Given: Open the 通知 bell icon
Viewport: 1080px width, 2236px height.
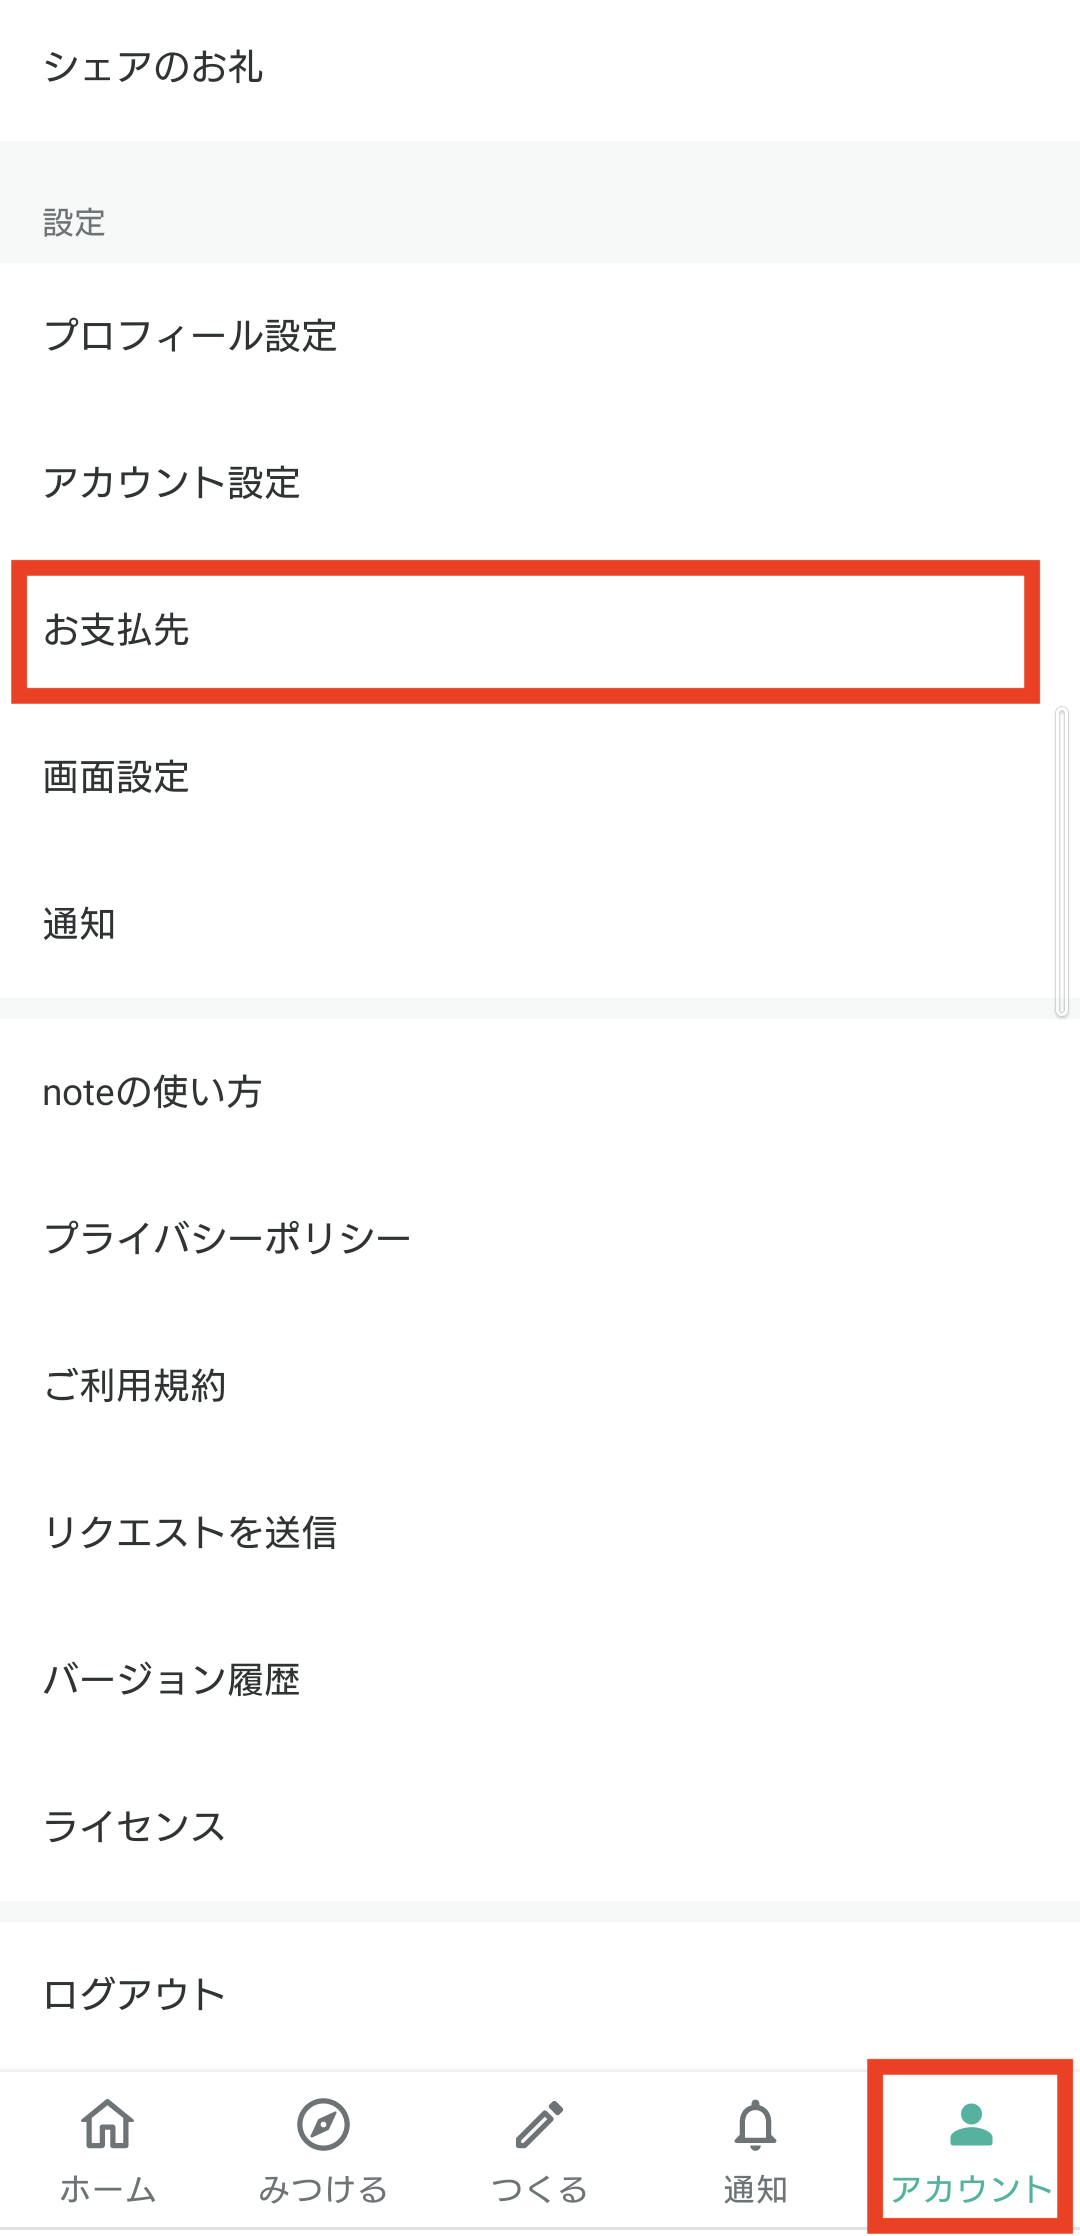Looking at the screenshot, I should 755,2124.
